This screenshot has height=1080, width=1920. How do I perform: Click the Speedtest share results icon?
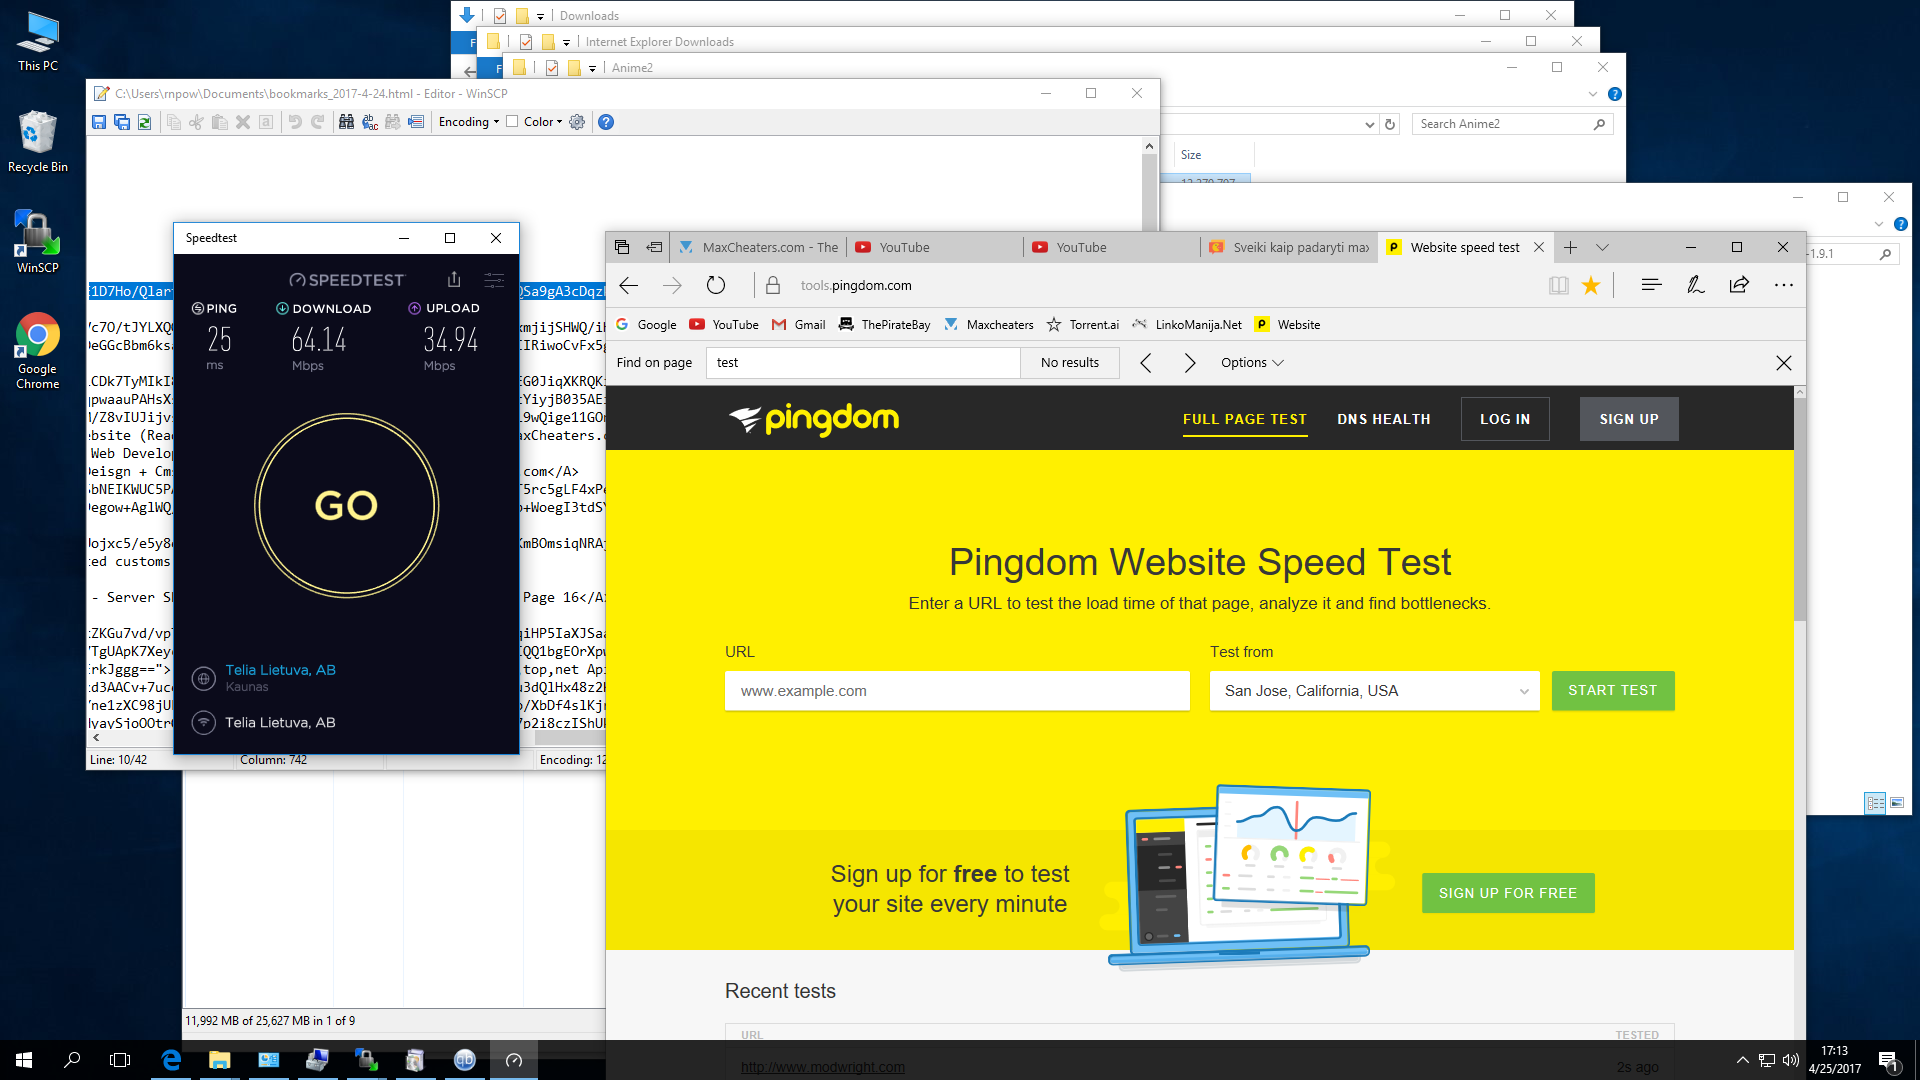point(454,279)
